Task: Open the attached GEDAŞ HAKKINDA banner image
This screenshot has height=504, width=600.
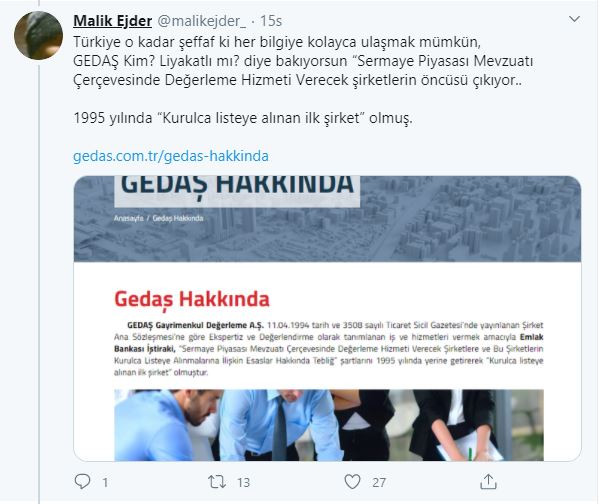Action: click(327, 219)
